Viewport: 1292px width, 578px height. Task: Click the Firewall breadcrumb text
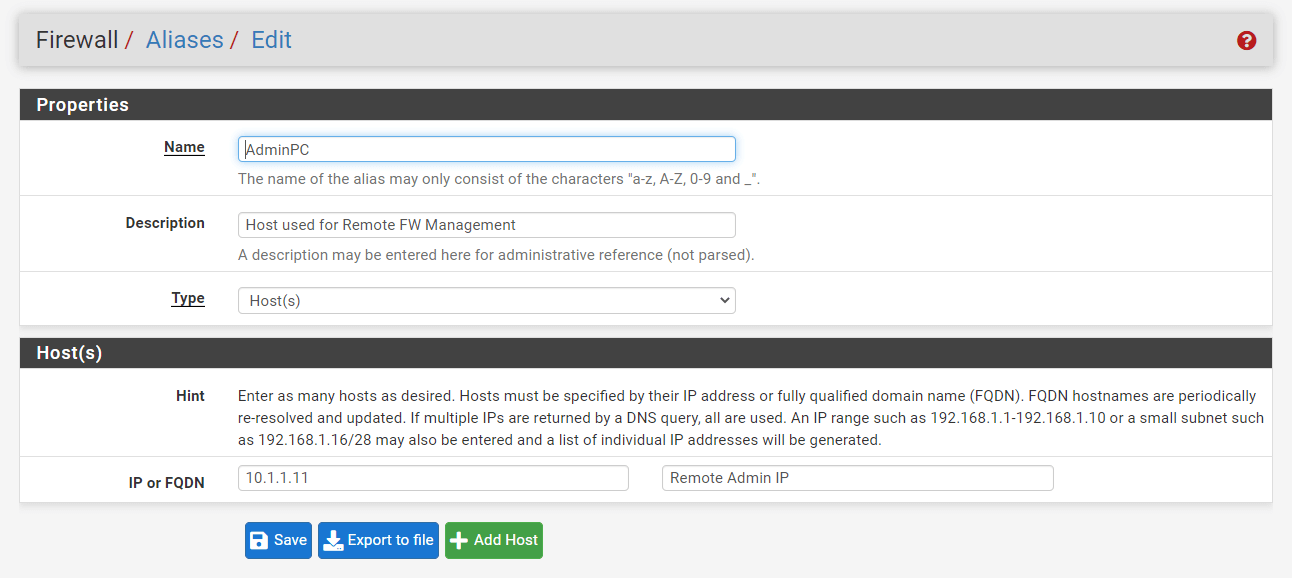[x=76, y=40]
